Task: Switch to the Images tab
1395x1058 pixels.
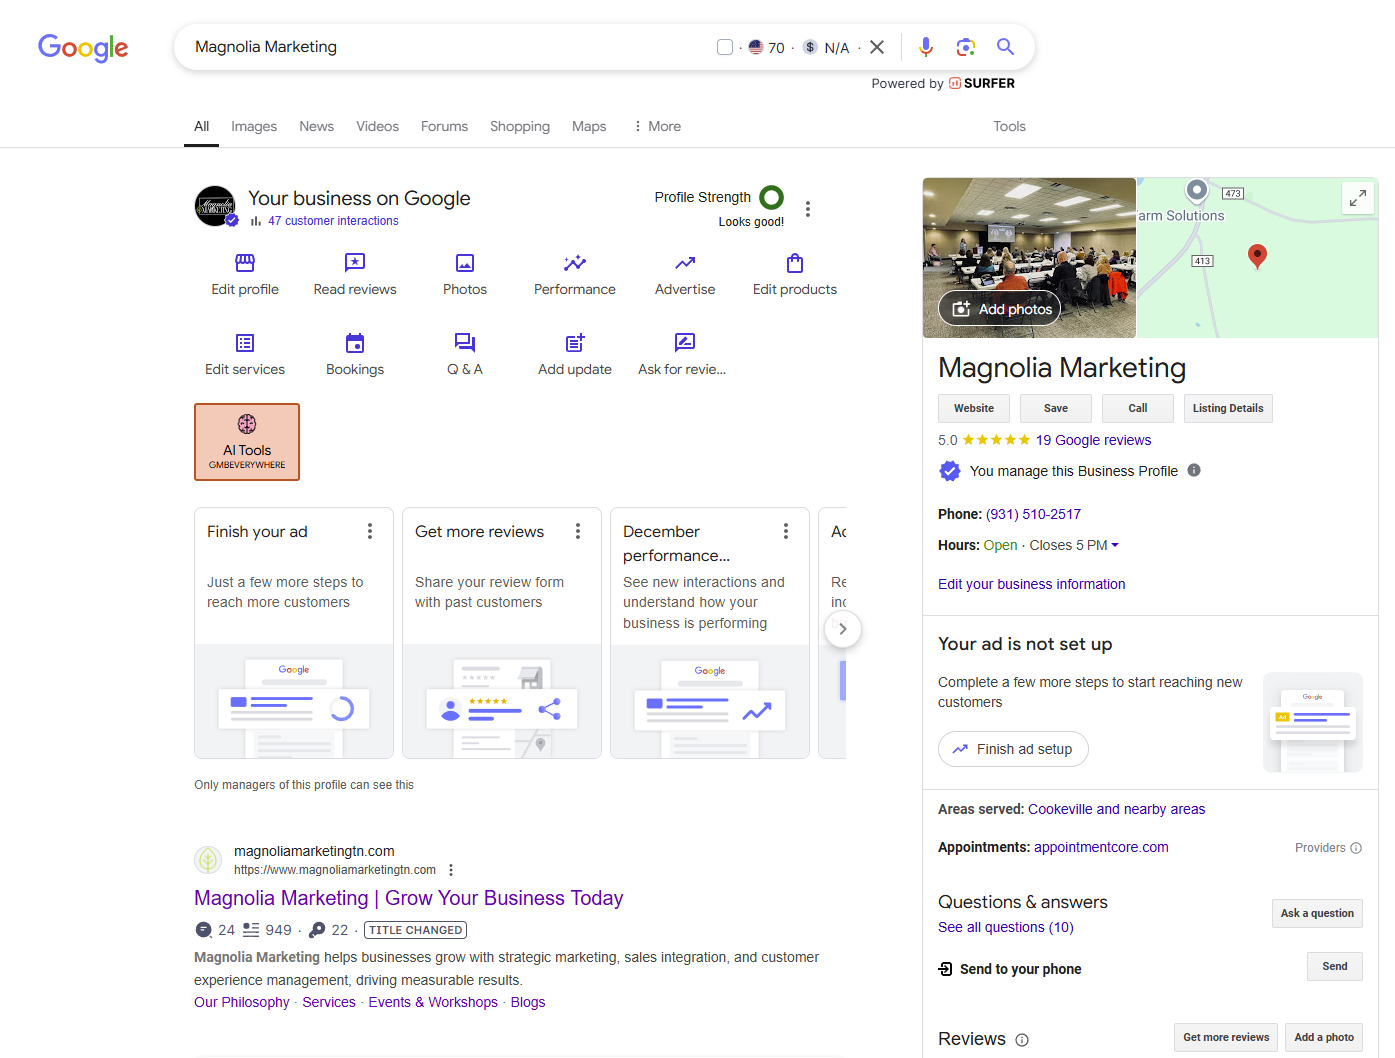Action: tap(254, 126)
